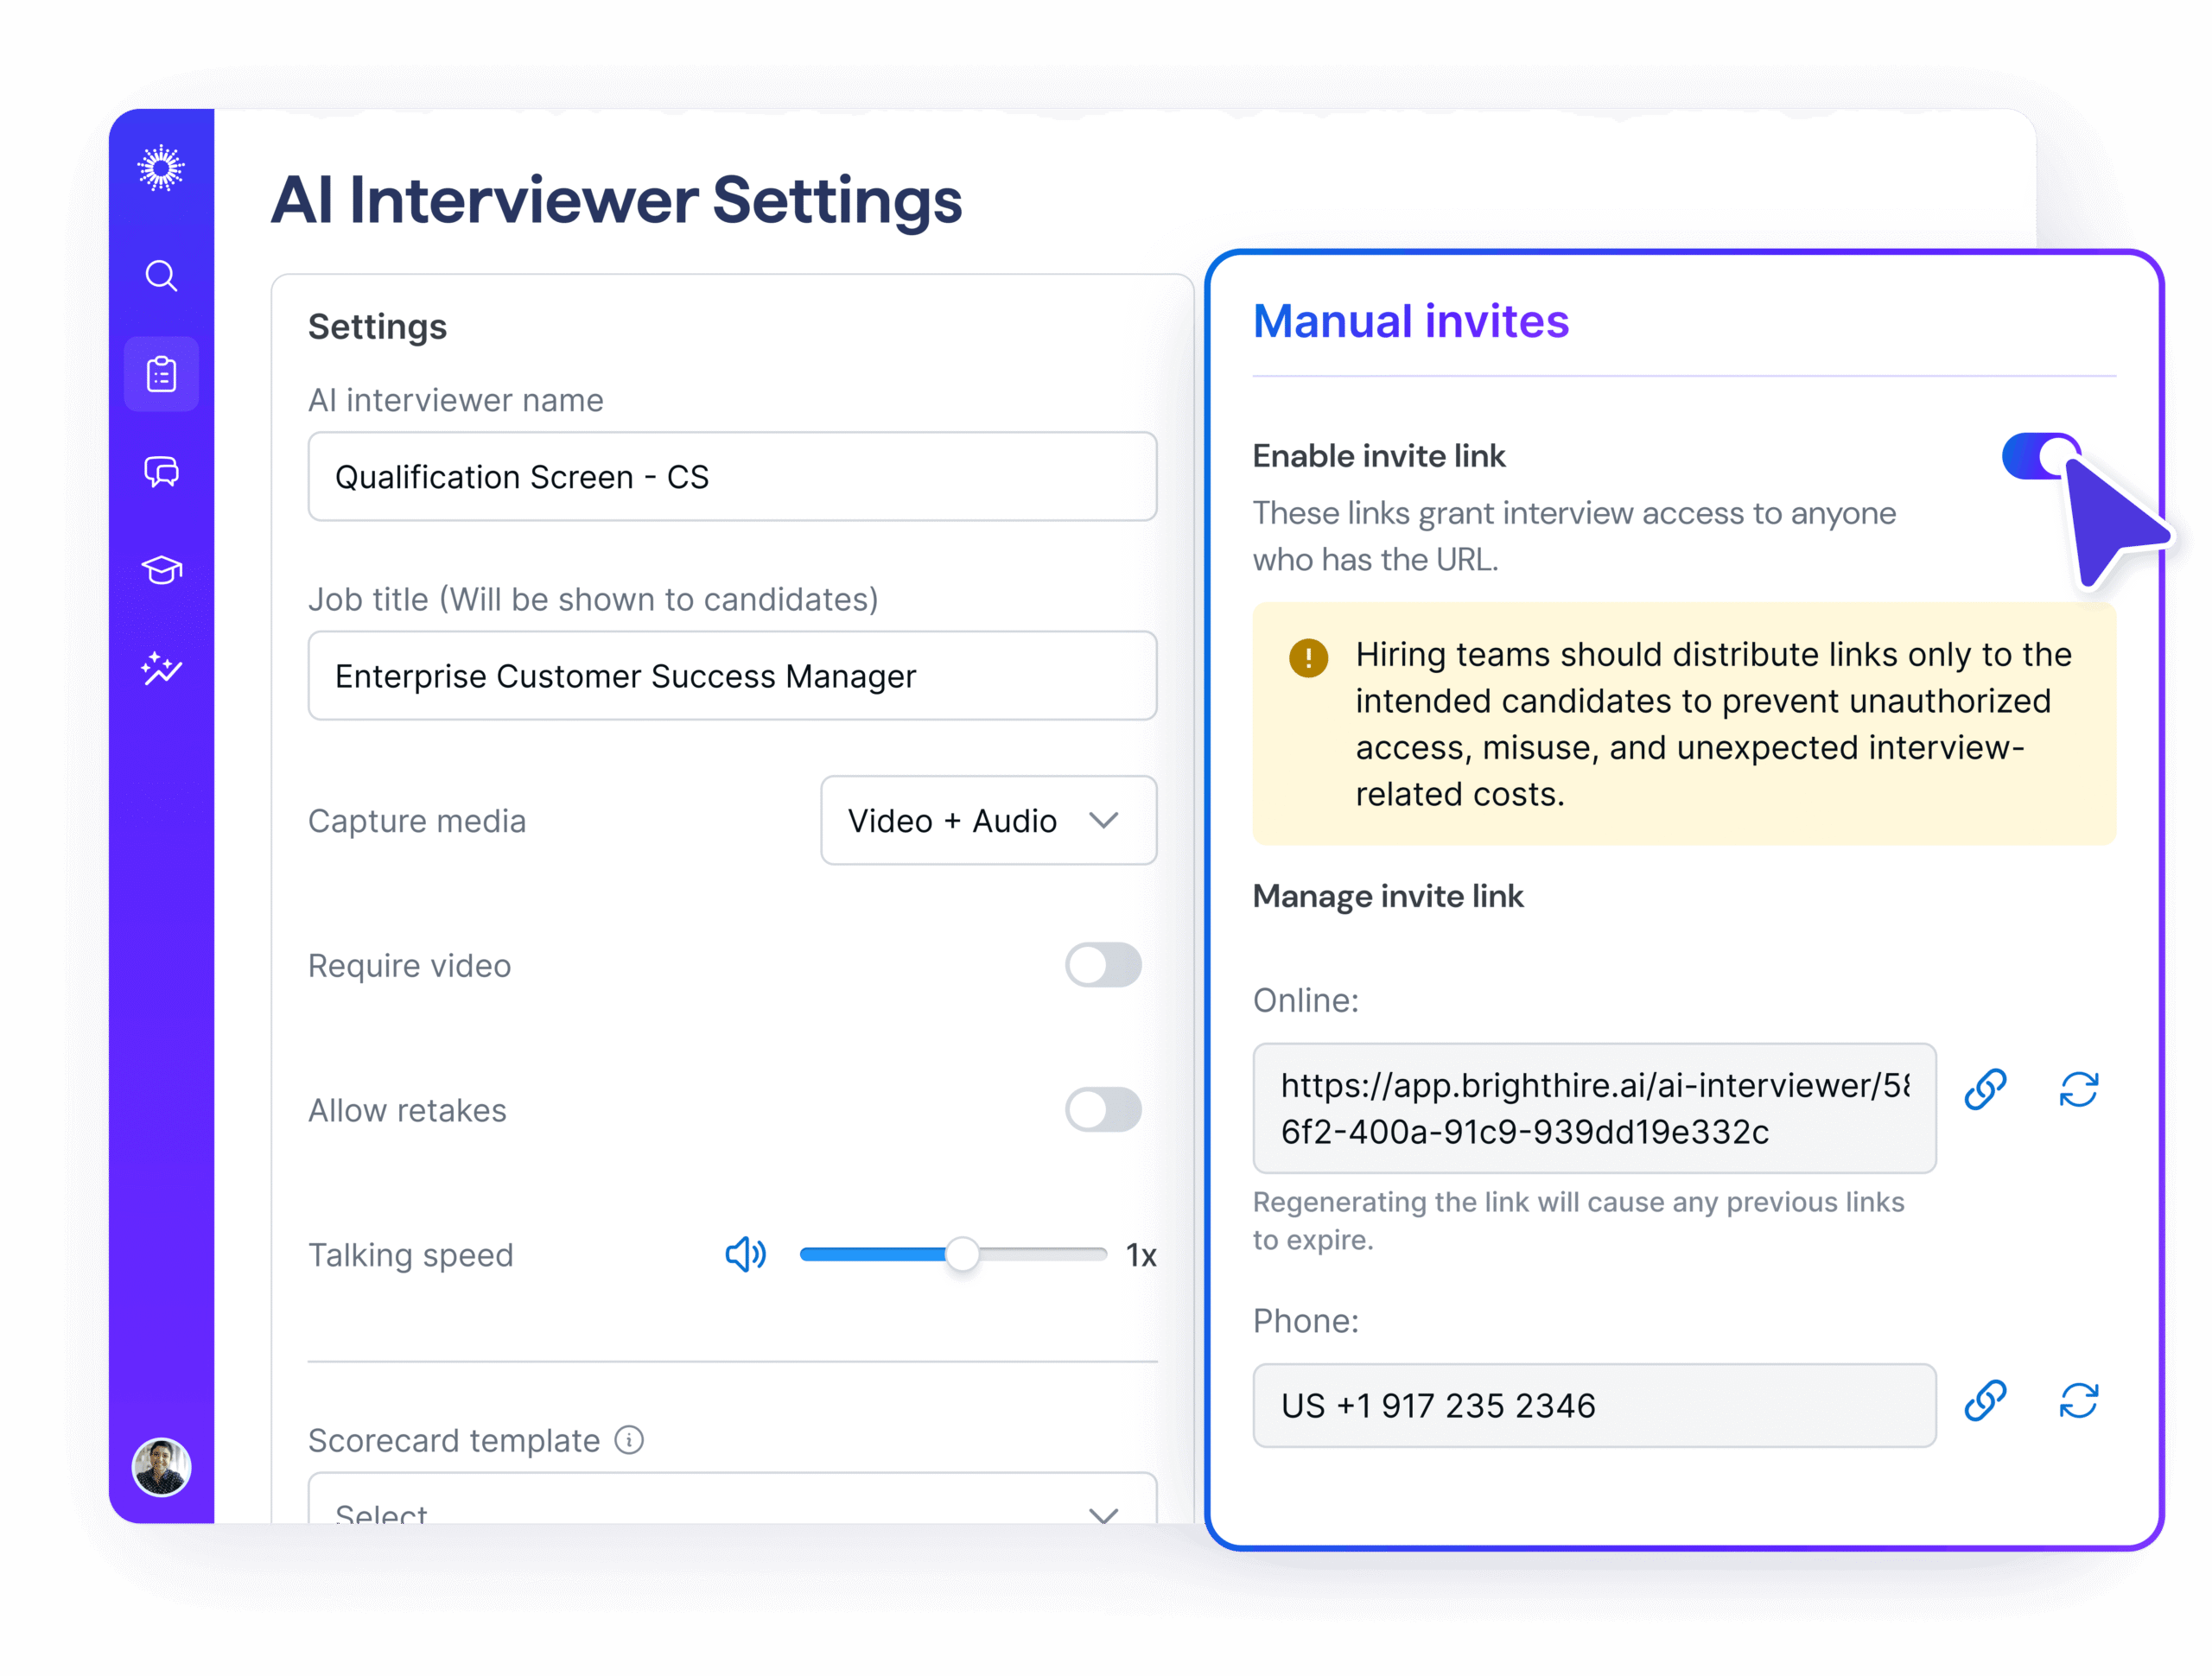Select the clipboard icon in sidebar
The height and width of the screenshot is (1676, 2212).
[x=161, y=374]
